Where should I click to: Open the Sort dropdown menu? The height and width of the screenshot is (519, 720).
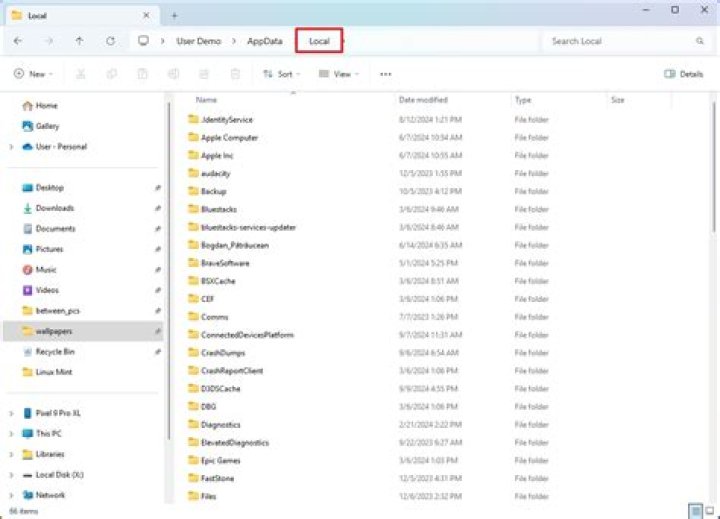pos(281,74)
